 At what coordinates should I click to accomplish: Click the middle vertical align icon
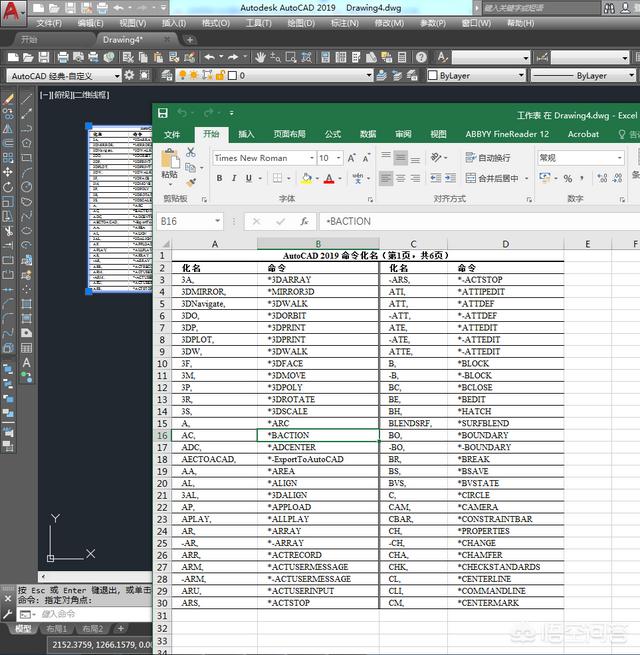point(401,158)
